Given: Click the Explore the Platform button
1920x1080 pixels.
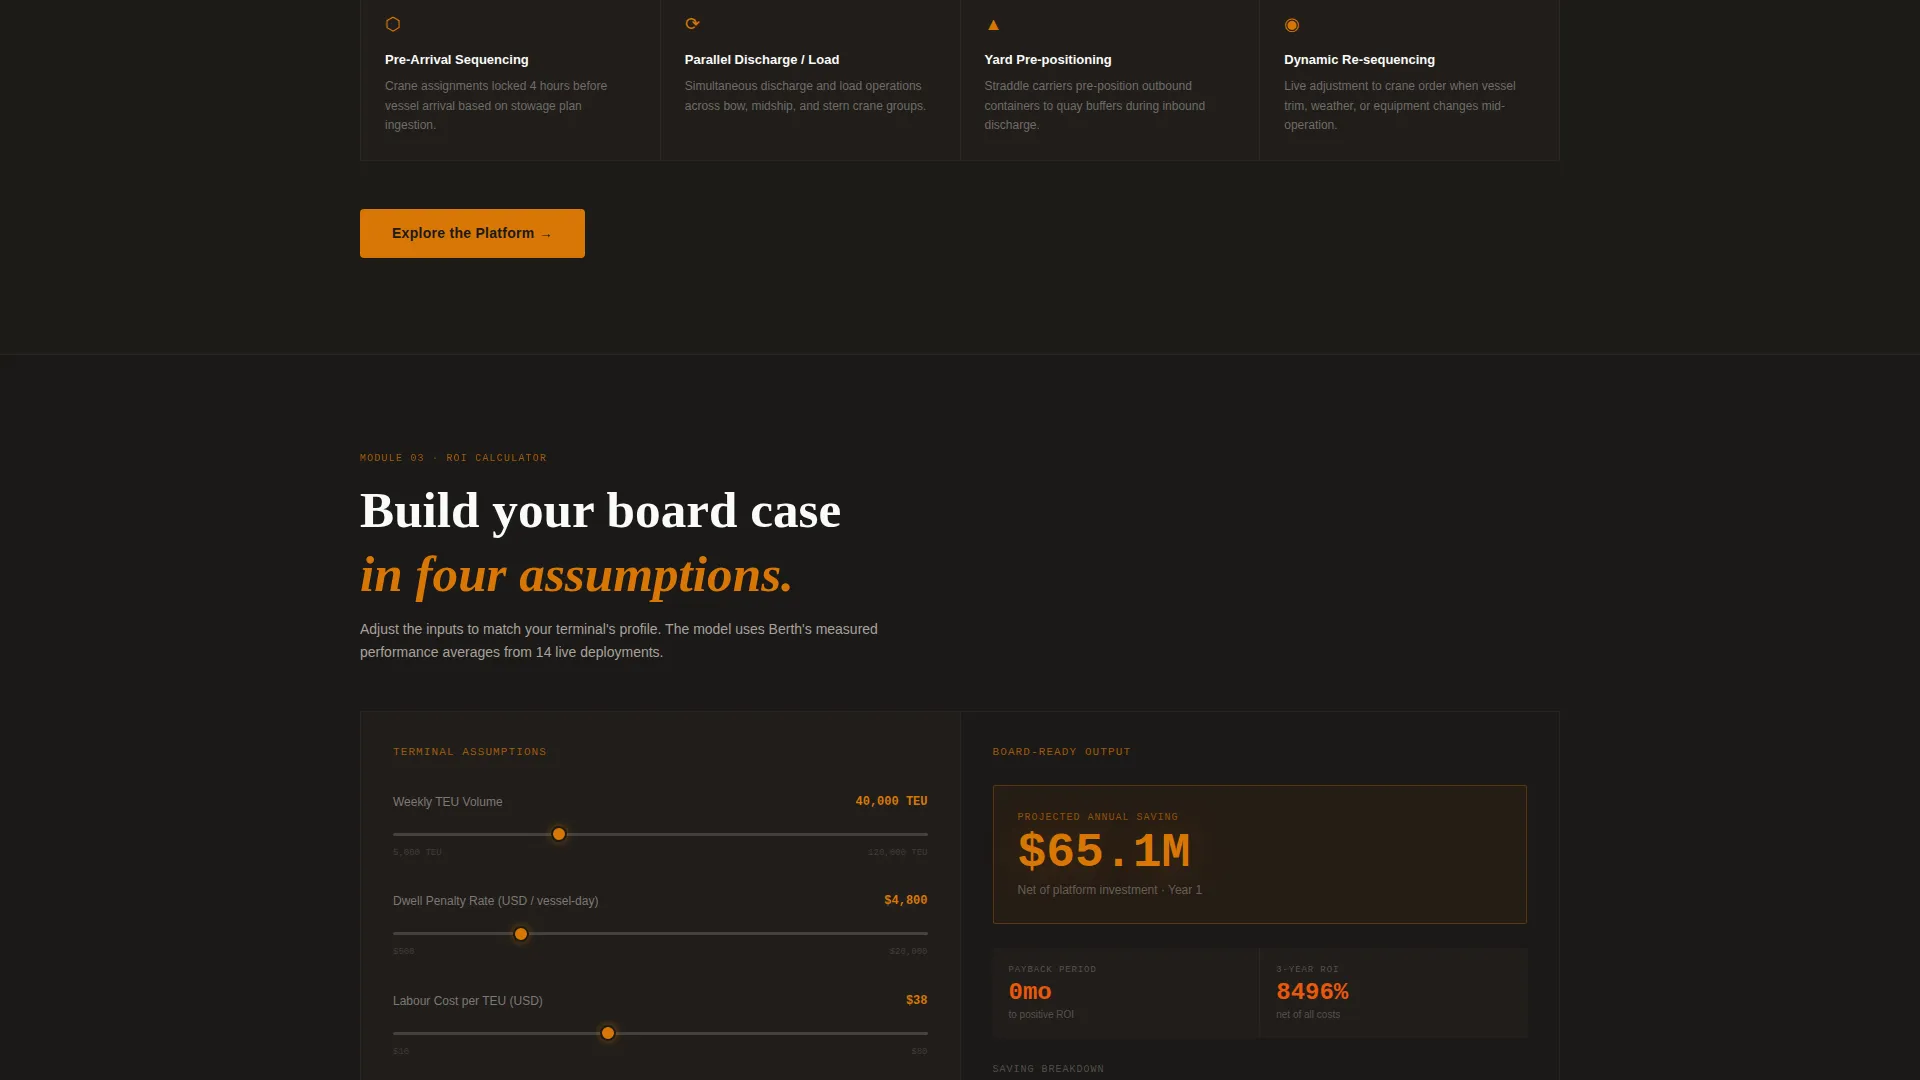Looking at the screenshot, I should tap(472, 233).
